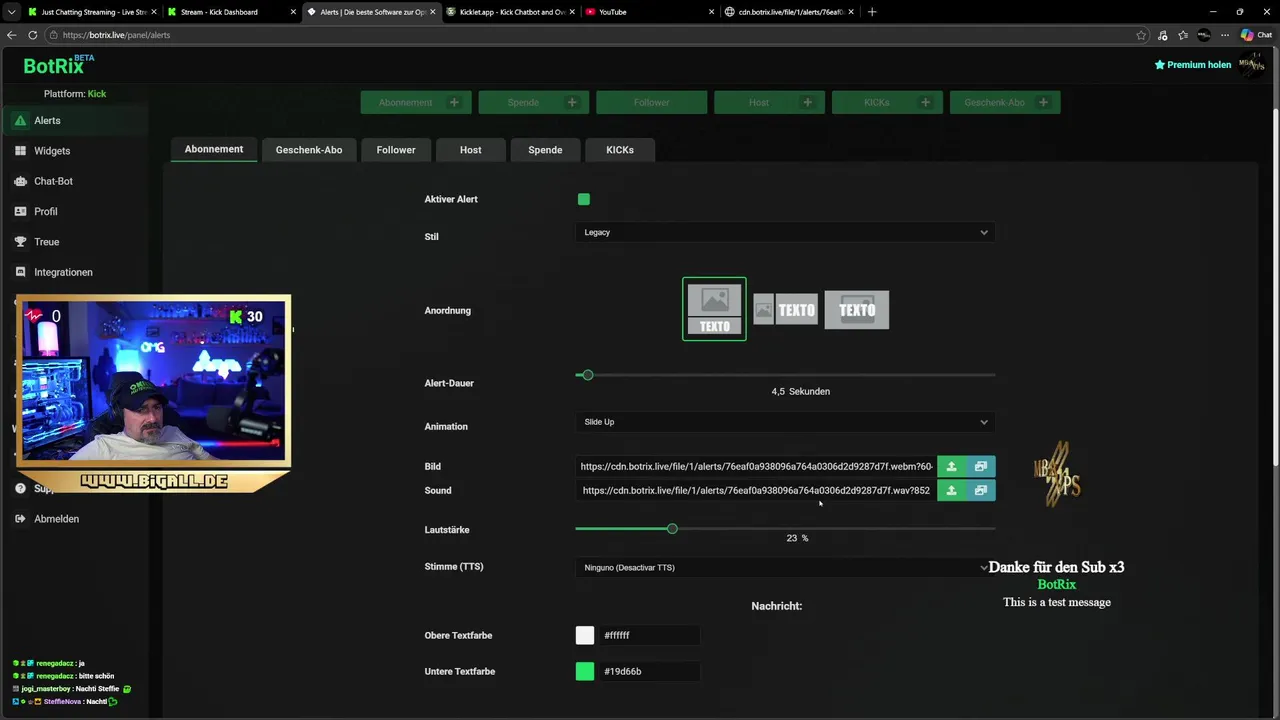
Task: Open a new browser tab
Action: coord(872,12)
